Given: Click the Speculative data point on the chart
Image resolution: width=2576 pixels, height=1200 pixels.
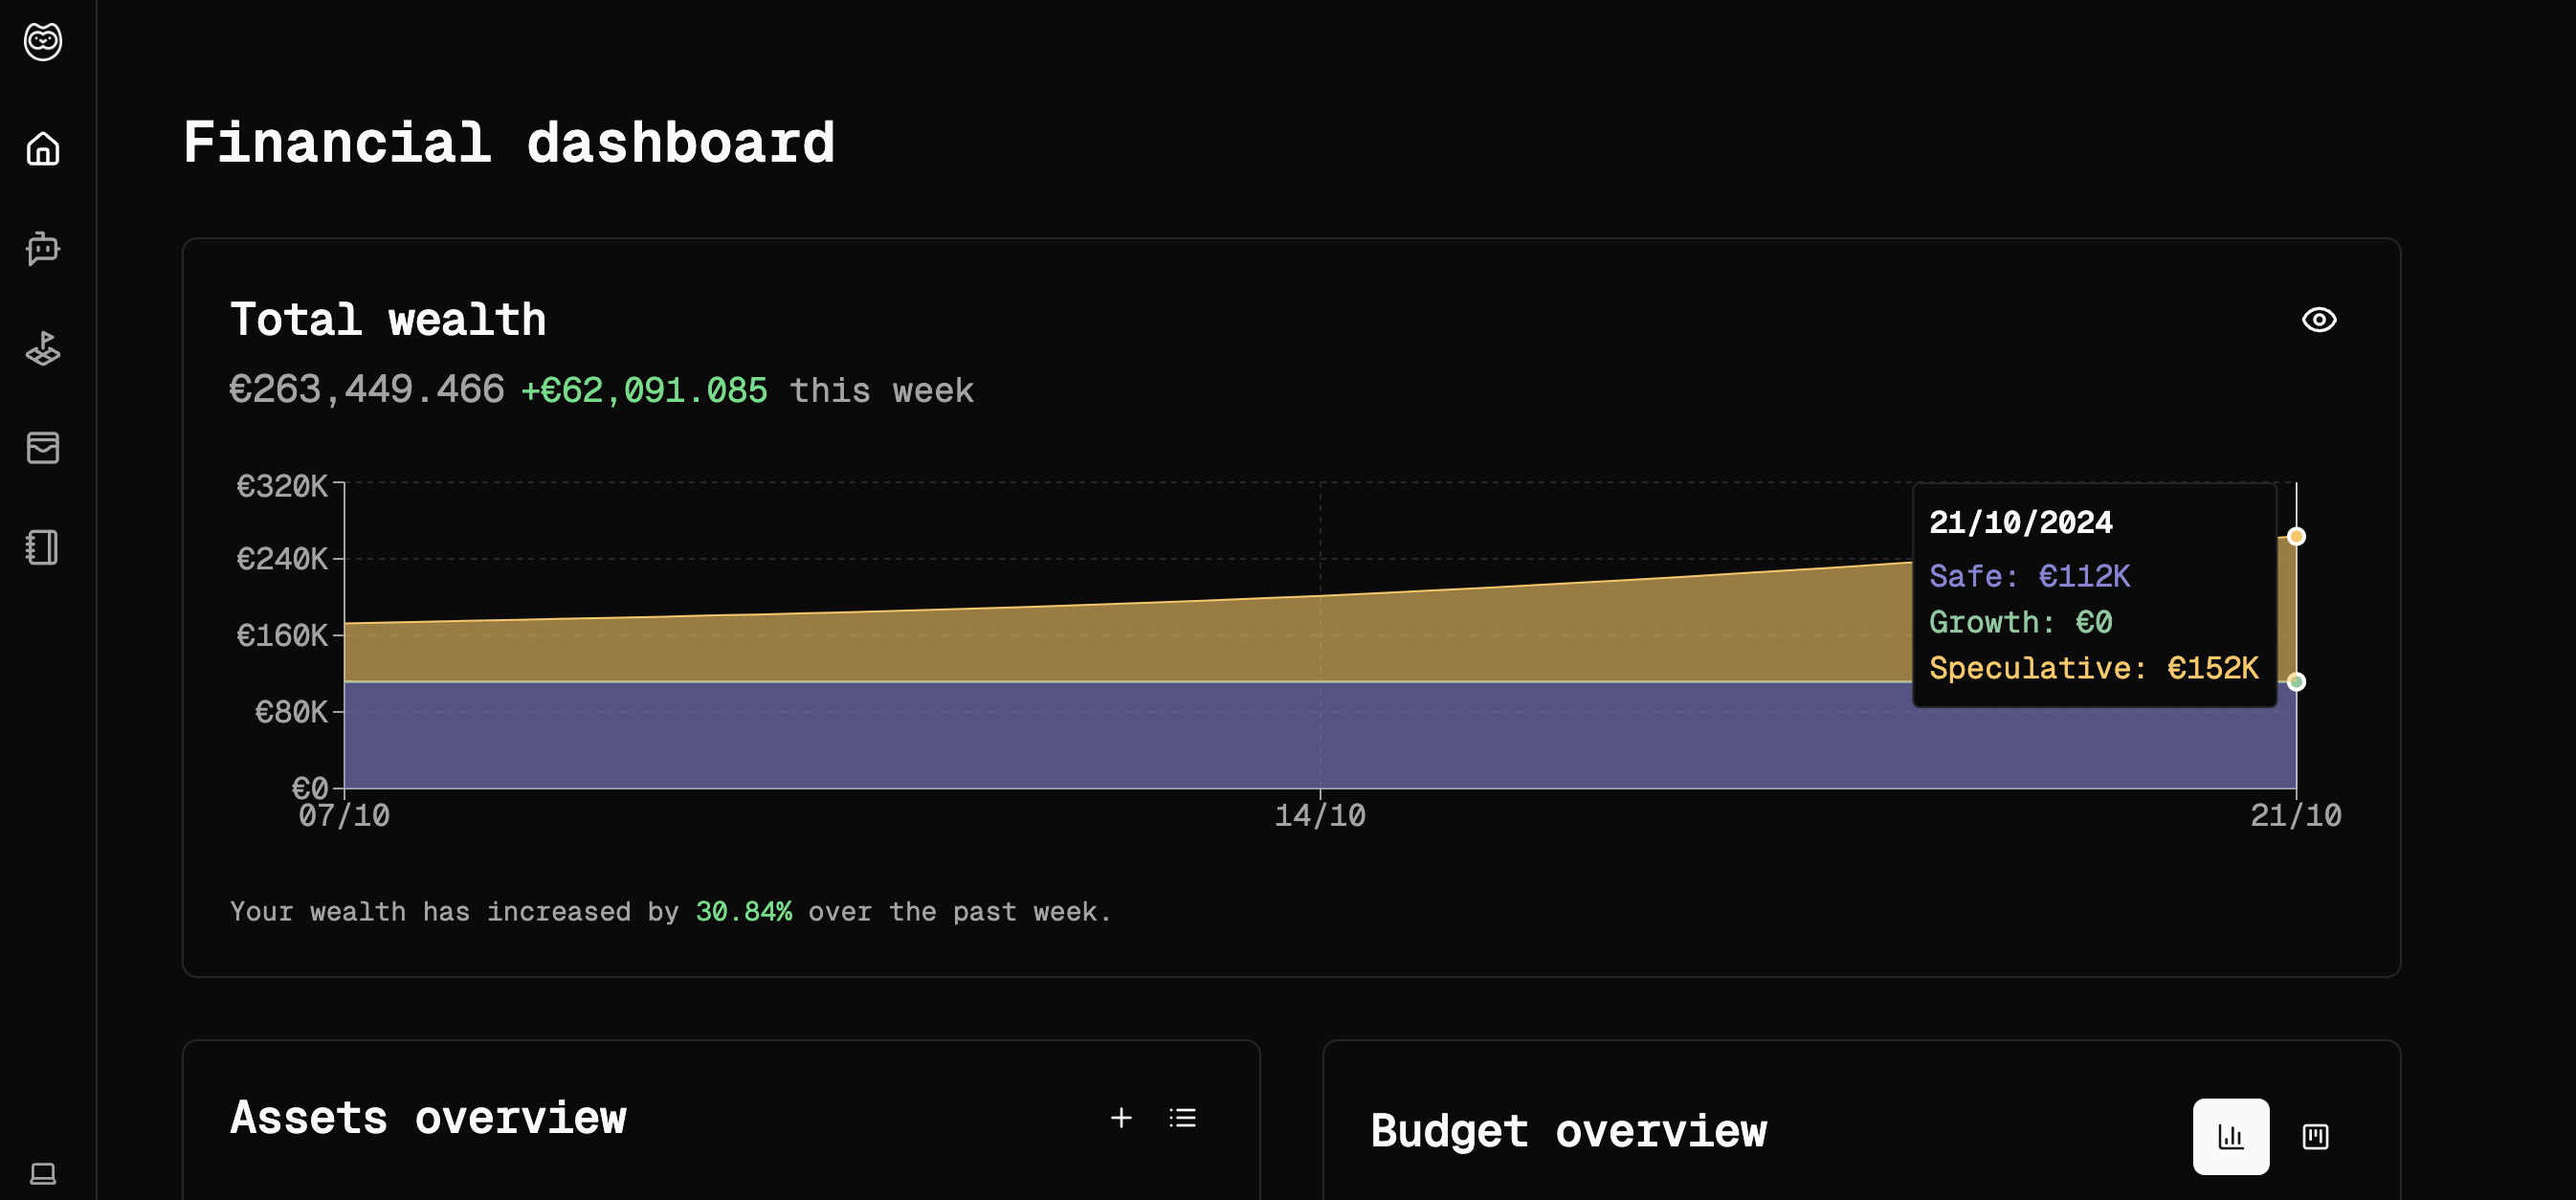Looking at the screenshot, I should (2296, 537).
